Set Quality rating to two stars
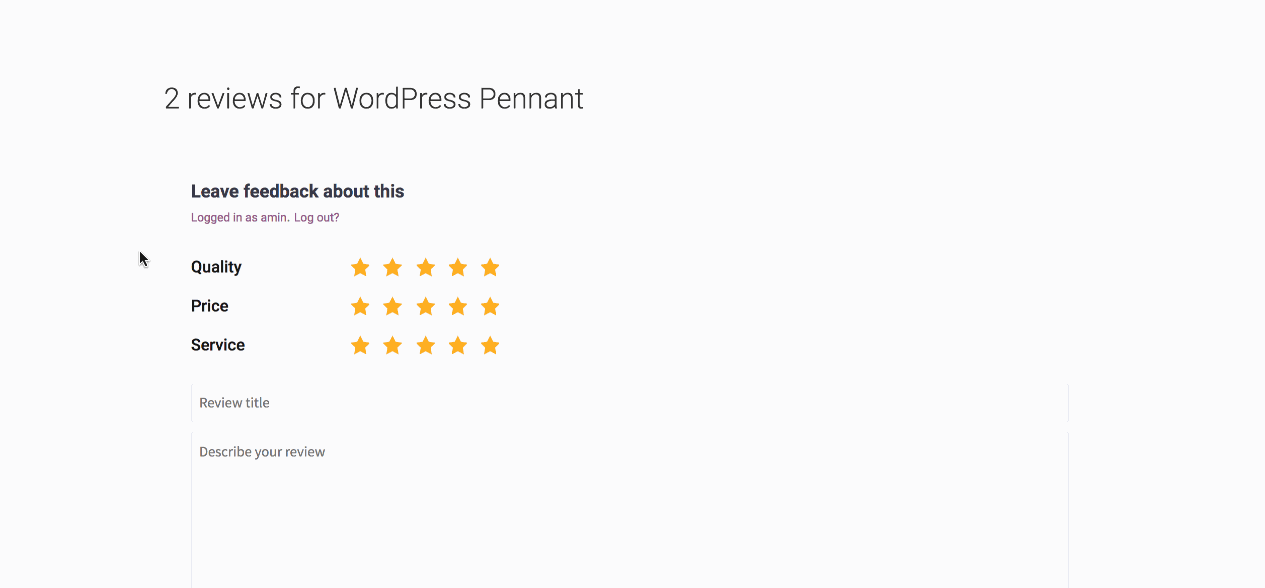Screen dimensions: 1265x588 393,267
